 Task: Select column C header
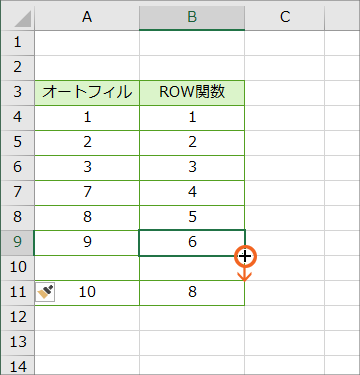[284, 17]
